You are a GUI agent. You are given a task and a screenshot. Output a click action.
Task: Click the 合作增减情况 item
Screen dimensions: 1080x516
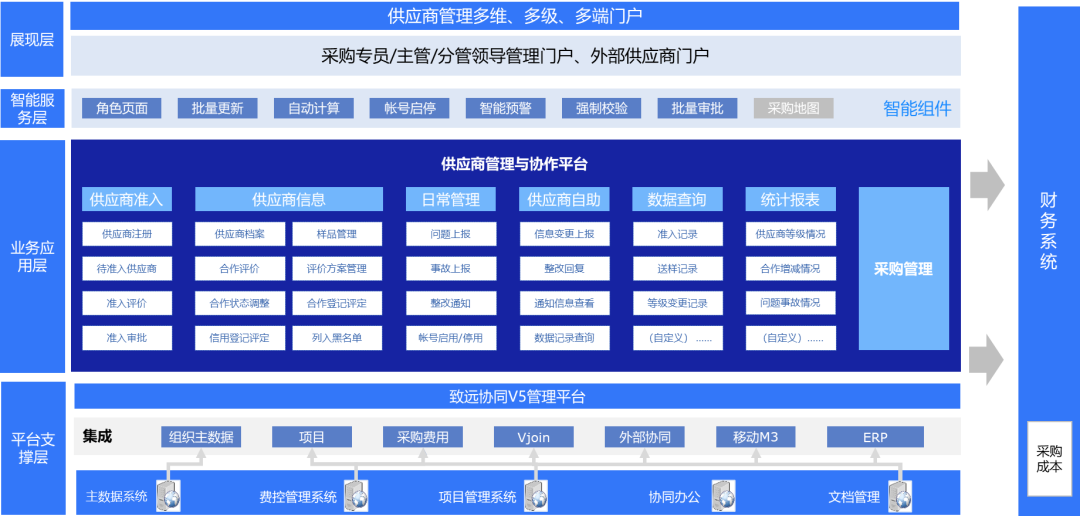(791, 269)
